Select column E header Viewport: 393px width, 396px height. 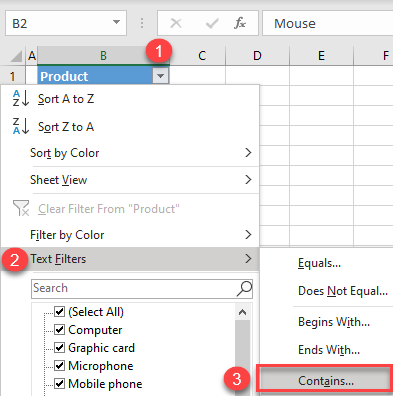point(321,56)
